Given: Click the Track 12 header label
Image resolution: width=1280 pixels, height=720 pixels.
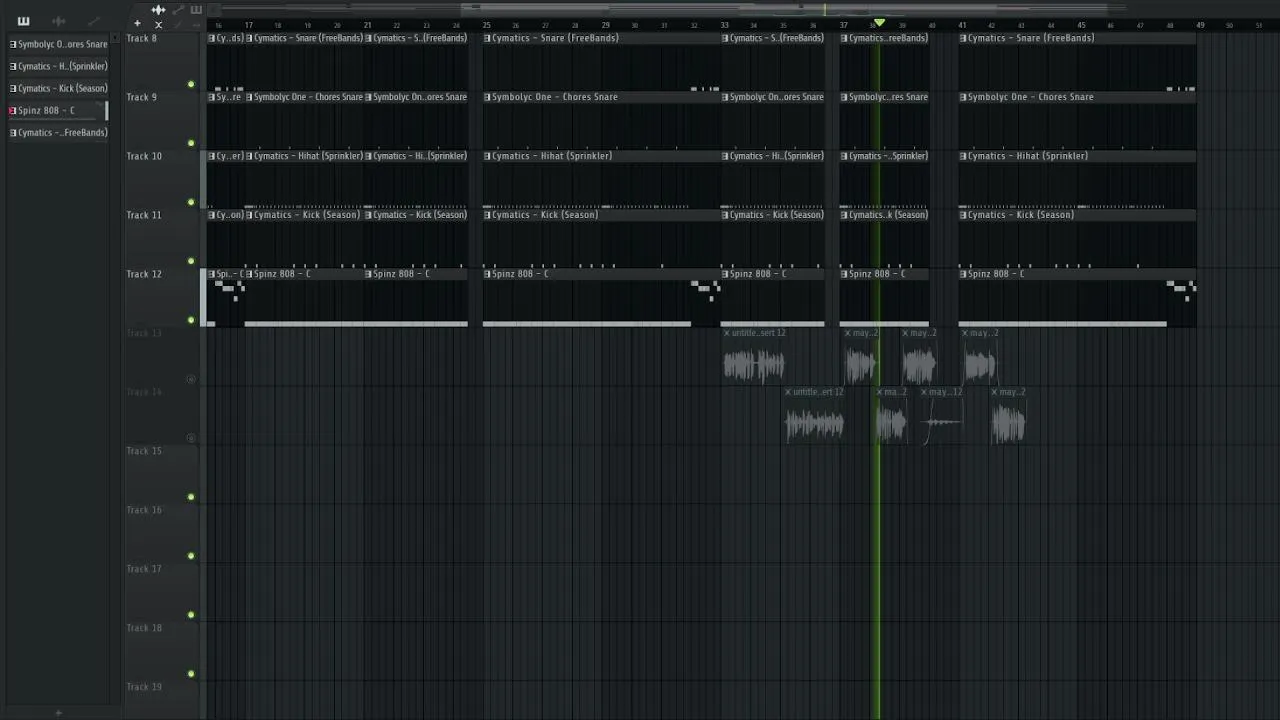Looking at the screenshot, I should 144,274.
